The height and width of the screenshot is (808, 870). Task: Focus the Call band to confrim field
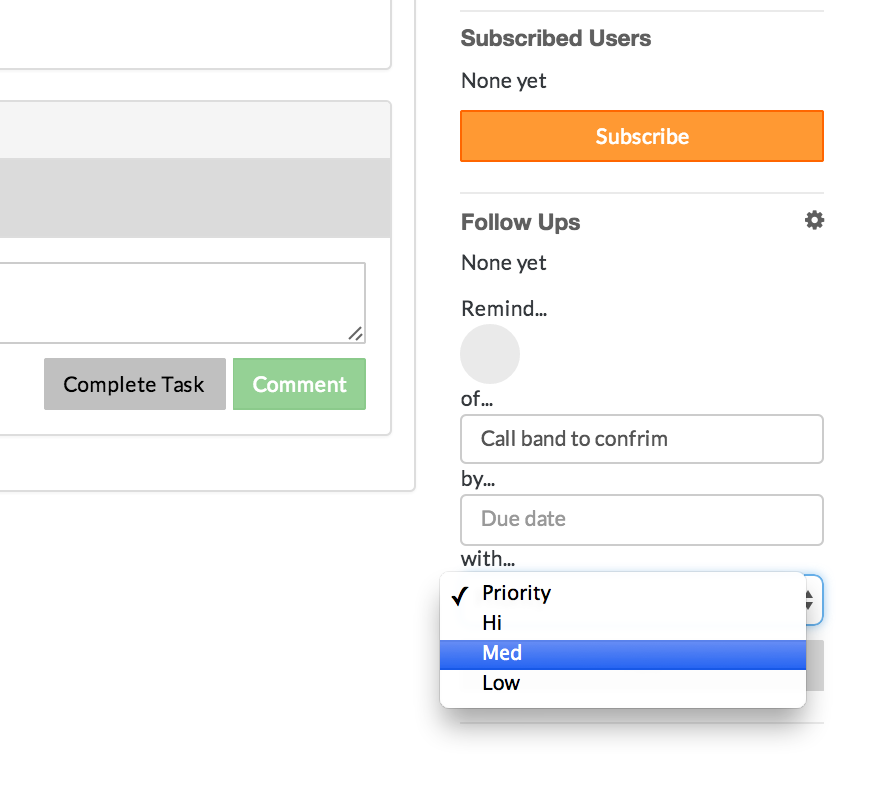pyautogui.click(x=641, y=439)
